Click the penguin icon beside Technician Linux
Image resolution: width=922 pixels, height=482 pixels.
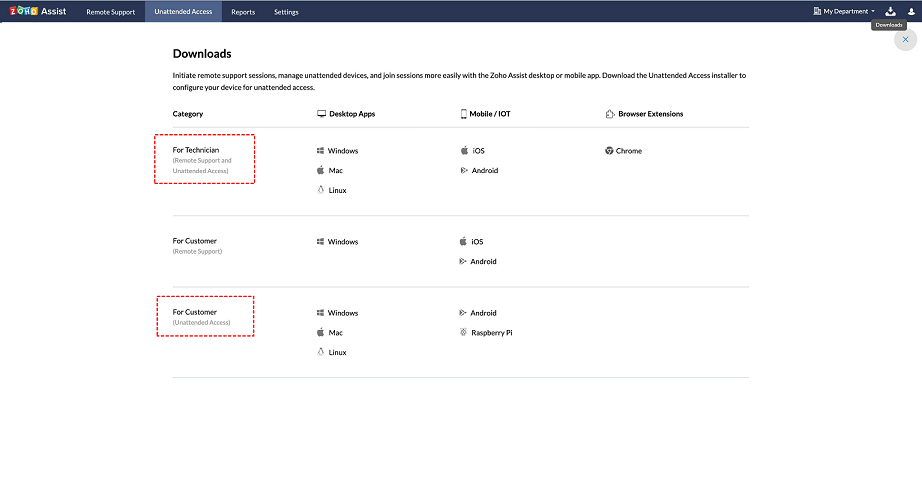pos(320,190)
